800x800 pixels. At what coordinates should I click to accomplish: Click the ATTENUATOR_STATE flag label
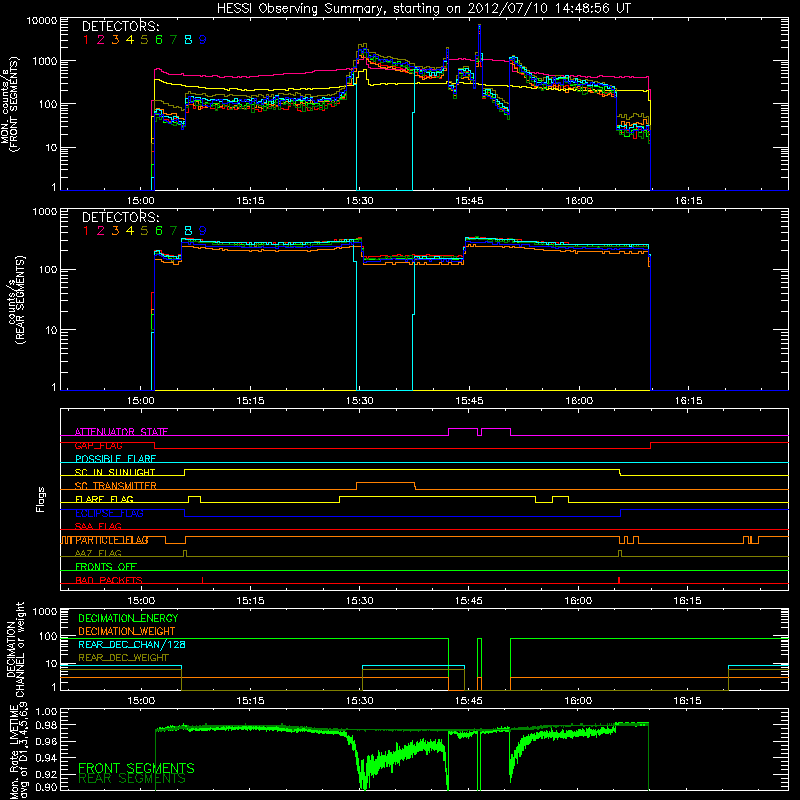[121, 432]
